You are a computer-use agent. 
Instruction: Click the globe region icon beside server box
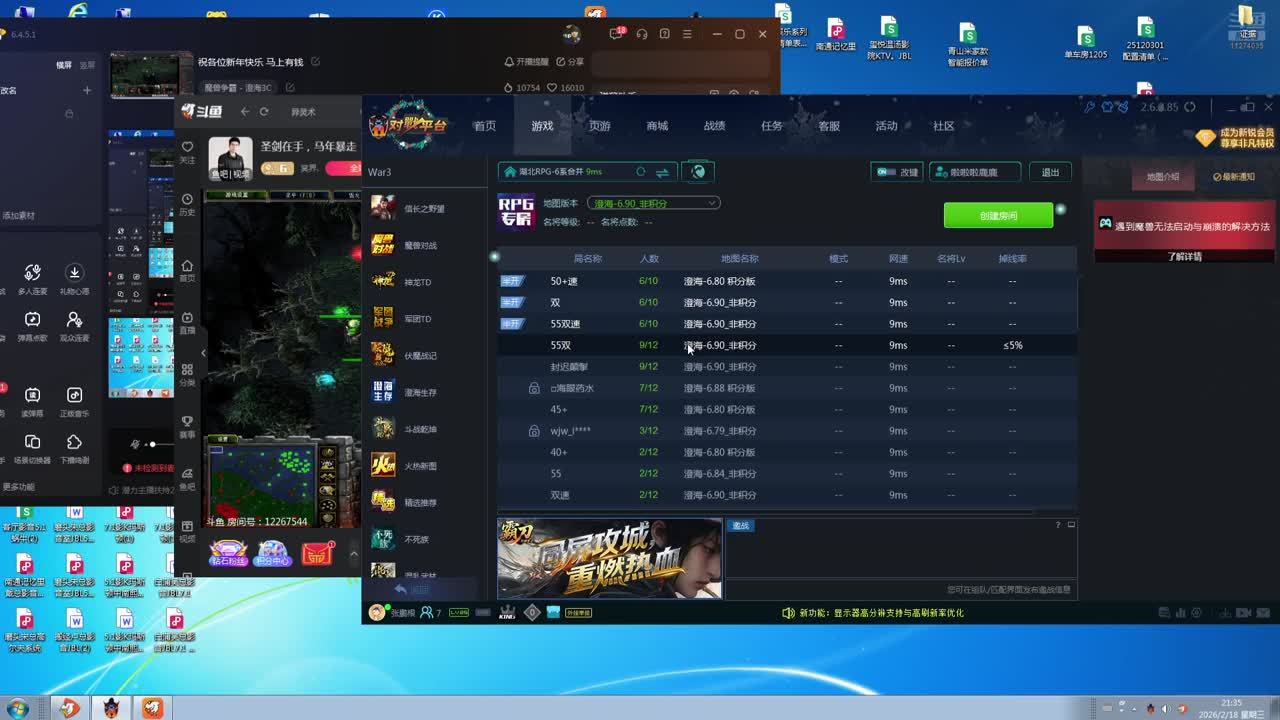point(698,172)
